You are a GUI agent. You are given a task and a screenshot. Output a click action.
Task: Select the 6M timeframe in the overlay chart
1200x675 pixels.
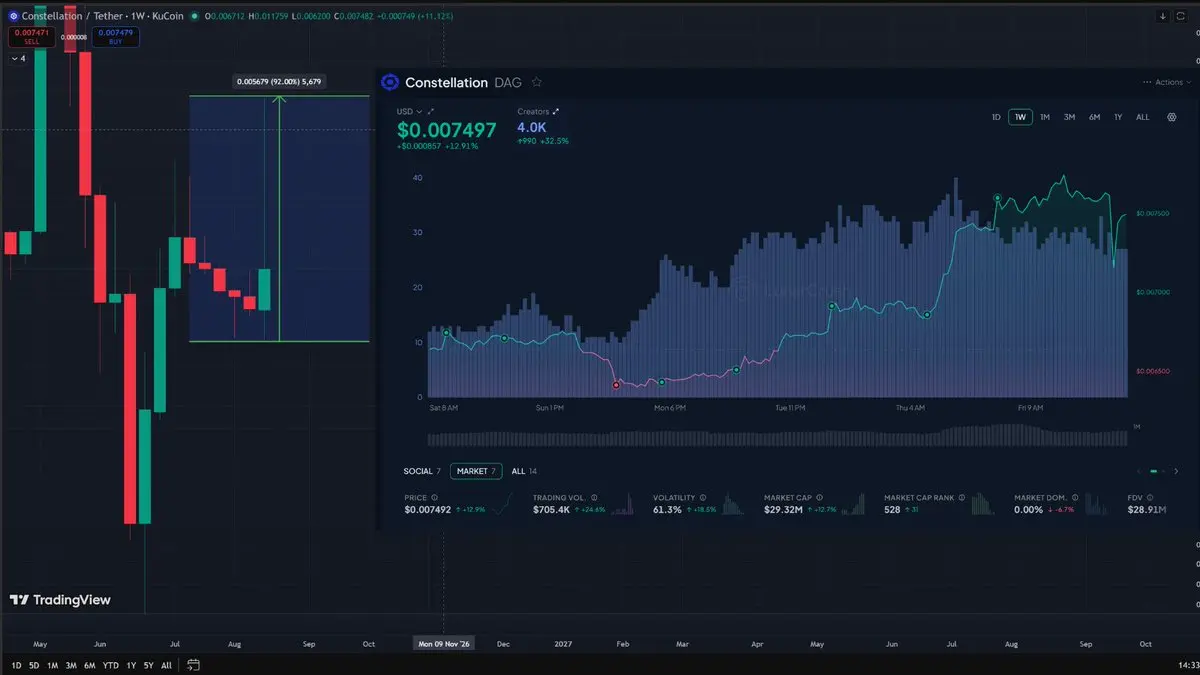1094,117
